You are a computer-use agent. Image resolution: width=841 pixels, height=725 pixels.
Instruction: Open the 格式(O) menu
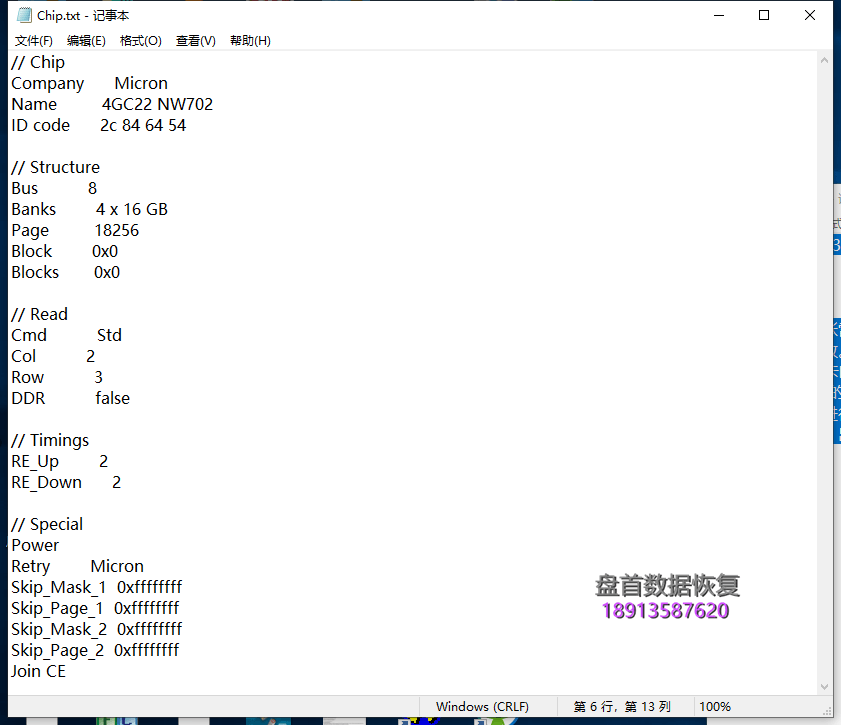141,41
